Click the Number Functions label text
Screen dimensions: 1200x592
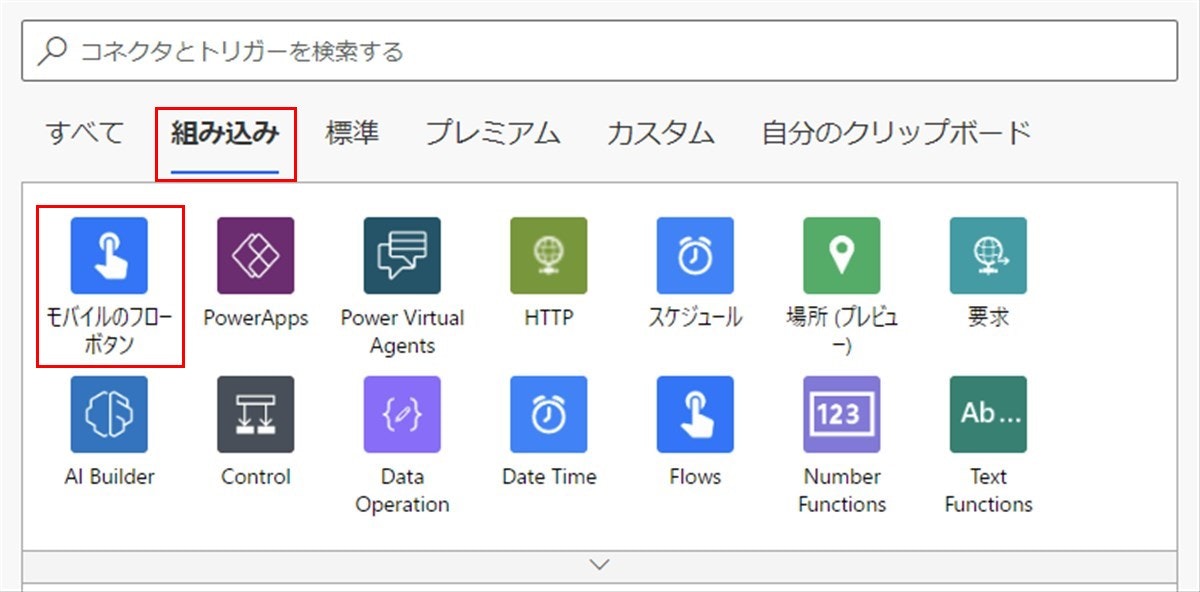[x=842, y=490]
